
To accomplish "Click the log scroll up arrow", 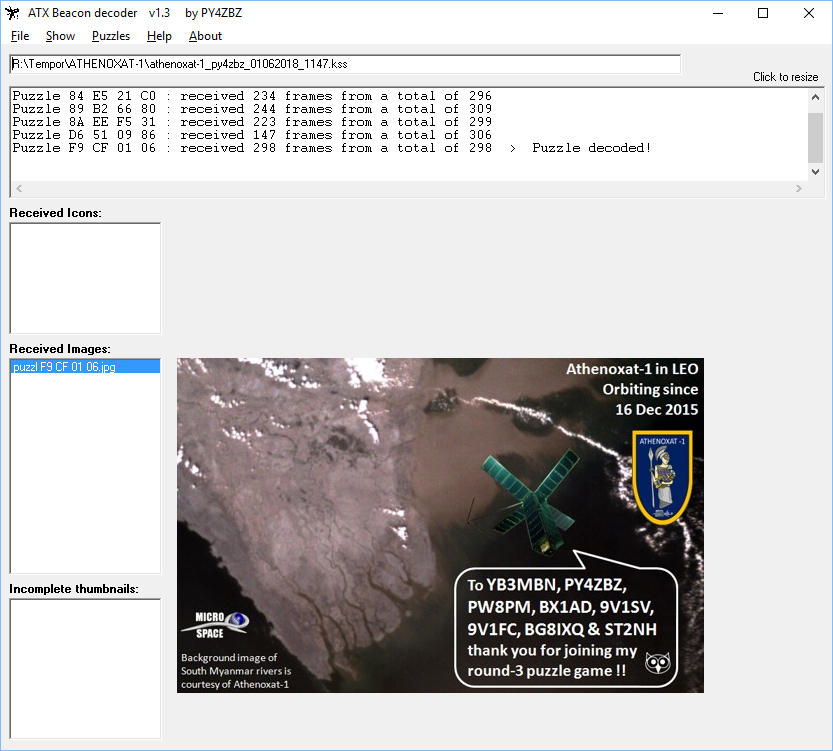I will (x=815, y=97).
